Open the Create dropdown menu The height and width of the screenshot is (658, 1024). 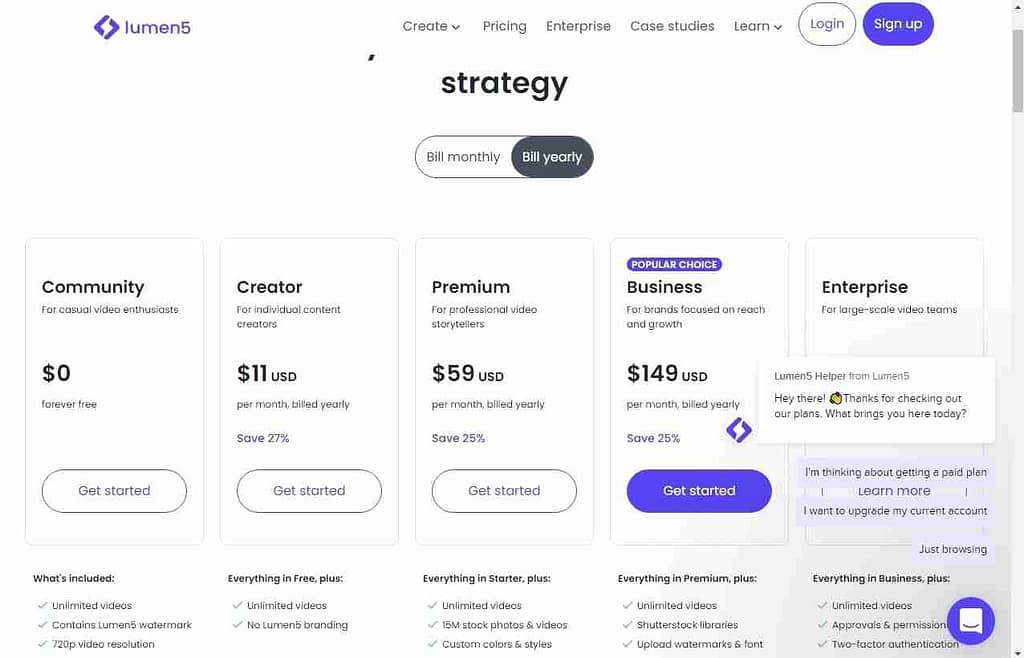click(x=430, y=26)
